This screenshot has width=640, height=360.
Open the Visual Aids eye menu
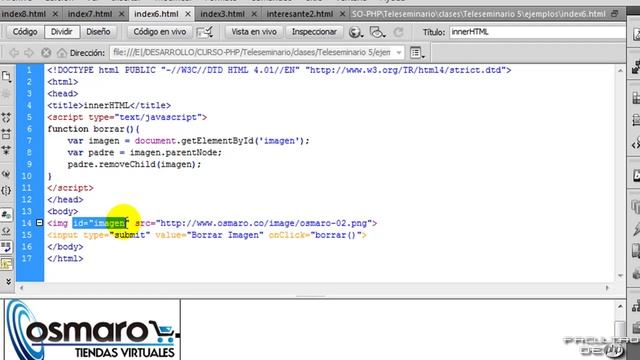coord(377,32)
